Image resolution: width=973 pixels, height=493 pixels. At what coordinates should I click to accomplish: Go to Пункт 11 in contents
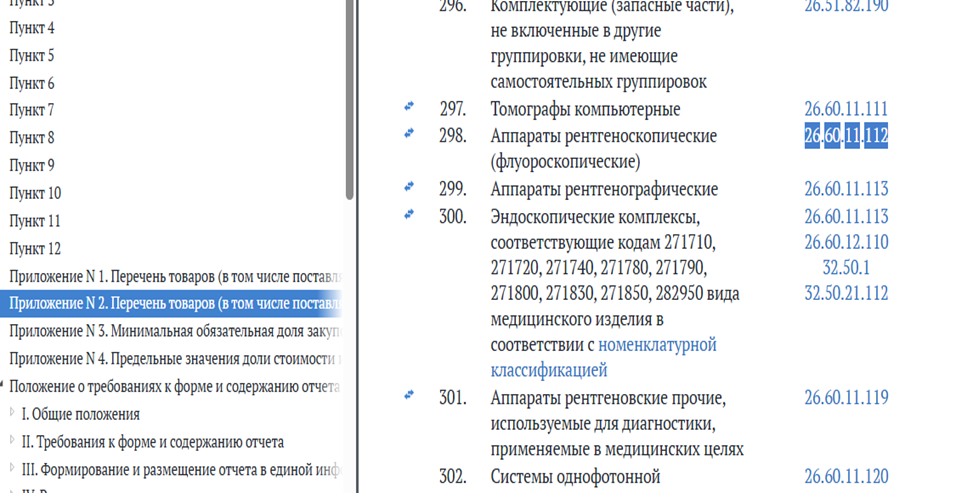pos(35,221)
